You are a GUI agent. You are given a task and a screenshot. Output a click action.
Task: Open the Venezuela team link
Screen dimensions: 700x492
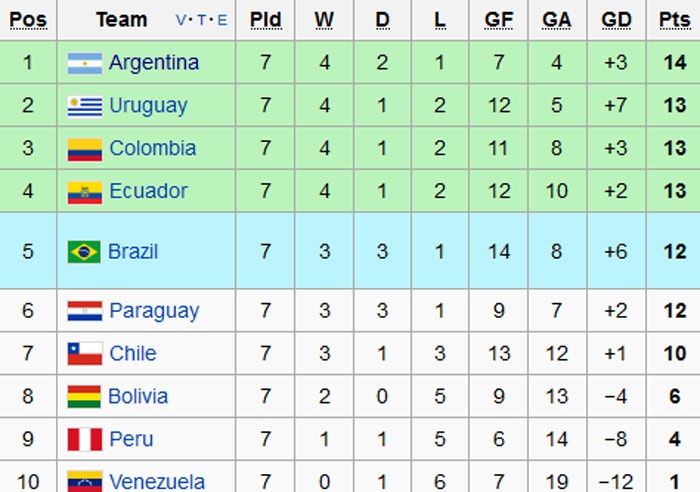pyautogui.click(x=157, y=482)
